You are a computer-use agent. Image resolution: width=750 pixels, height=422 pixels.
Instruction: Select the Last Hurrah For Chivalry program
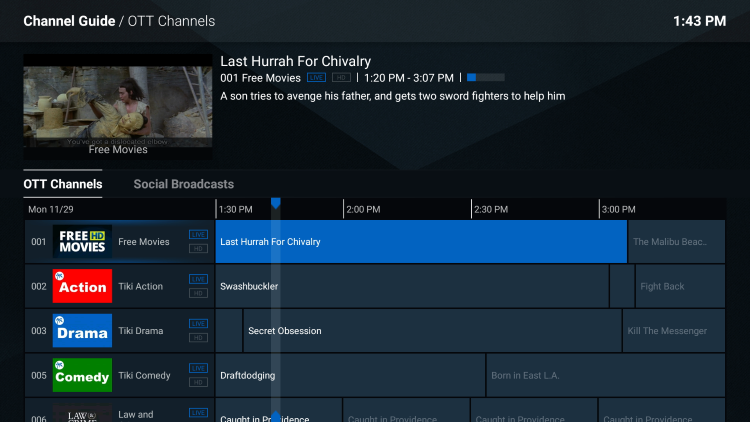tap(421, 242)
